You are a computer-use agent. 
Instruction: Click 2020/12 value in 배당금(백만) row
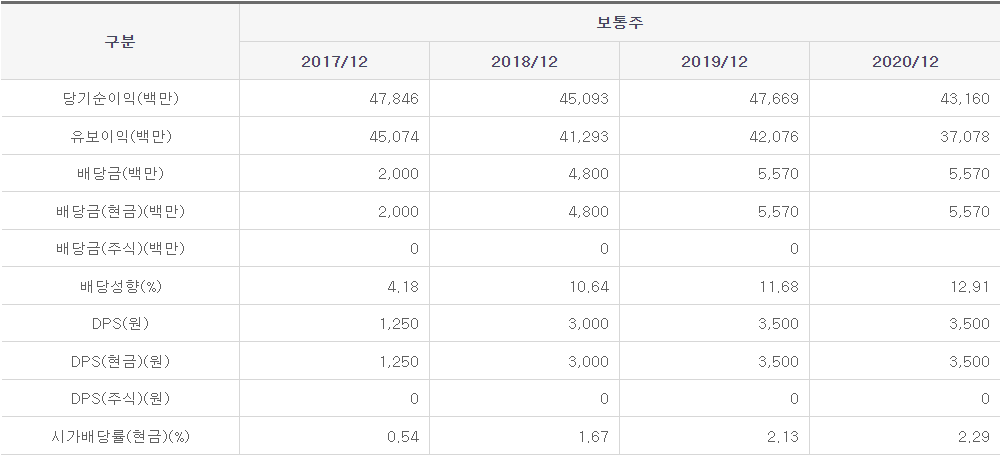click(x=969, y=174)
